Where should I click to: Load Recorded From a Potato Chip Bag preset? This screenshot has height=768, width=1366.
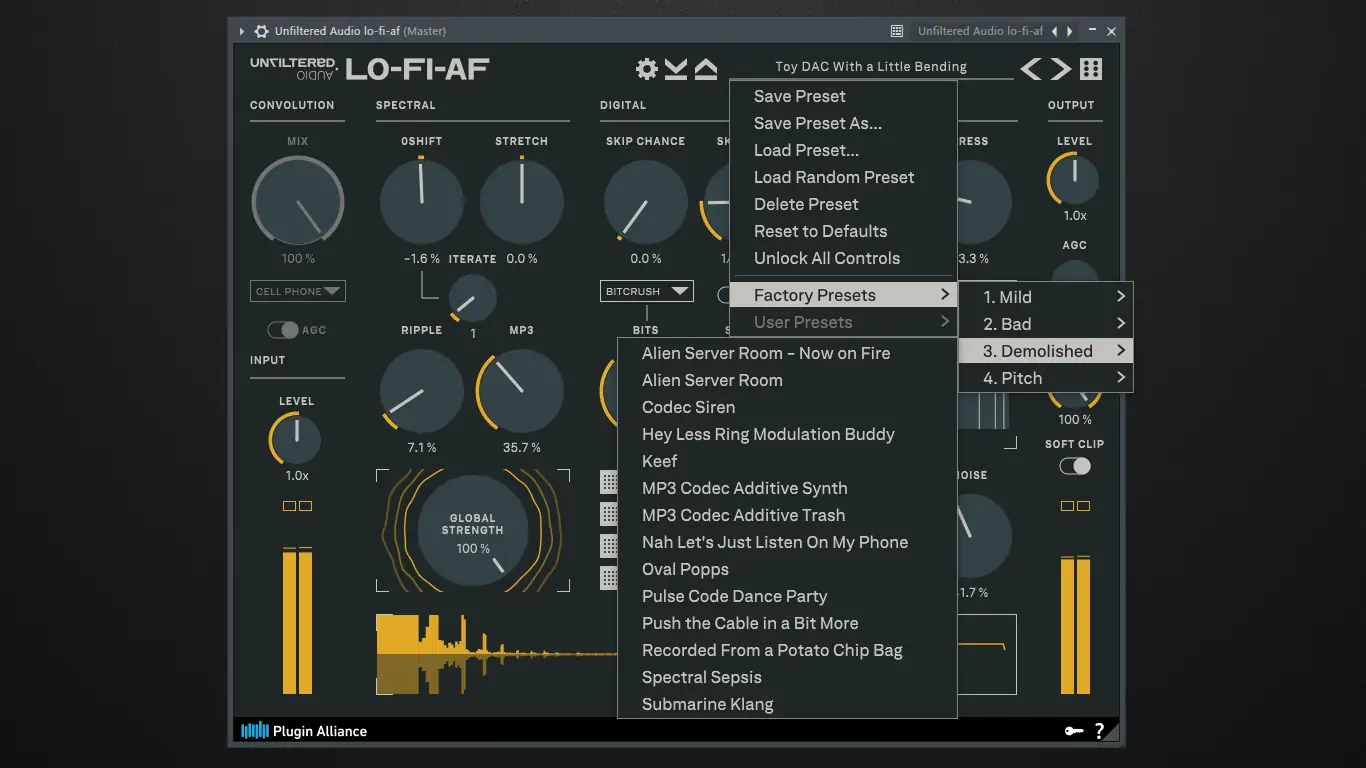click(787, 650)
